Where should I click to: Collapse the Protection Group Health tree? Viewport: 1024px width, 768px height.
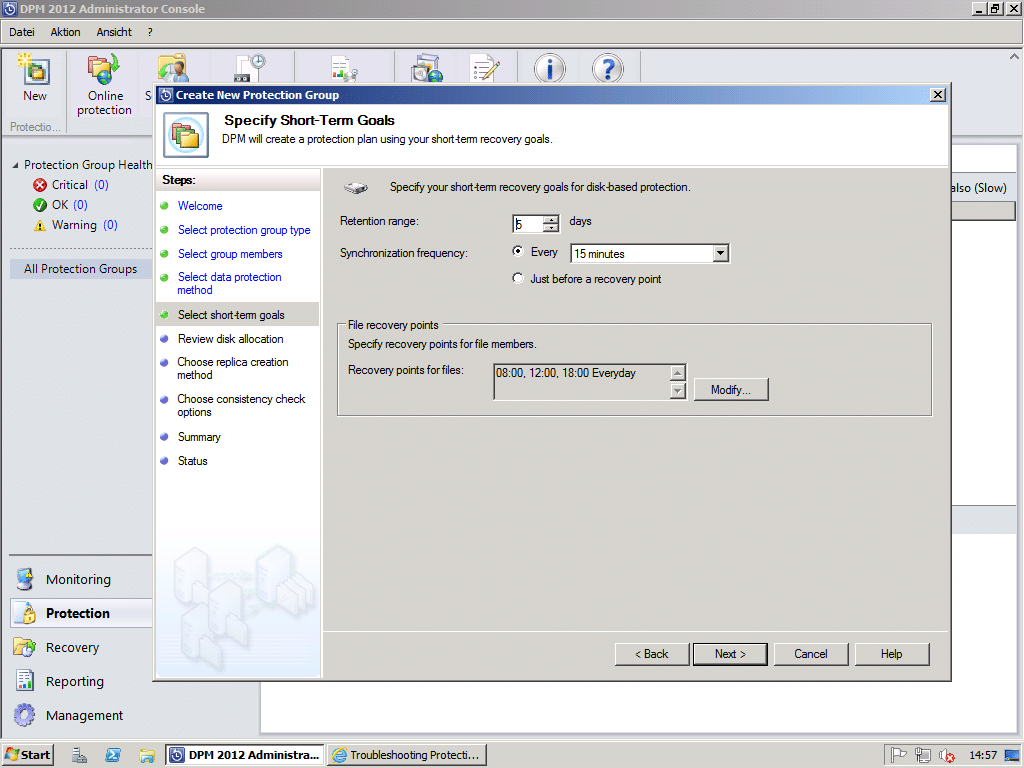pos(15,165)
